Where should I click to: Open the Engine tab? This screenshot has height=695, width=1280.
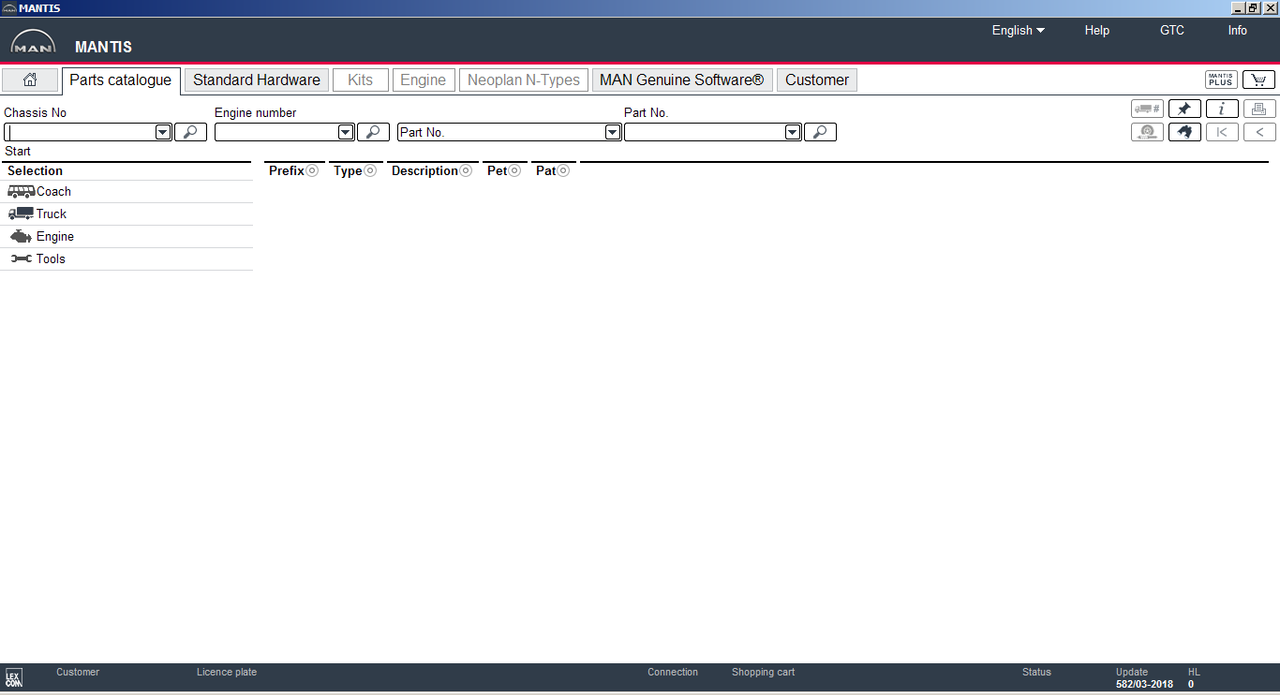(423, 80)
